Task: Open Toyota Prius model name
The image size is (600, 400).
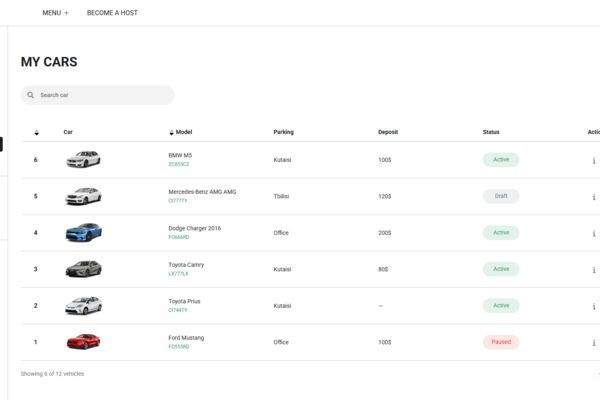Action: [x=184, y=301]
